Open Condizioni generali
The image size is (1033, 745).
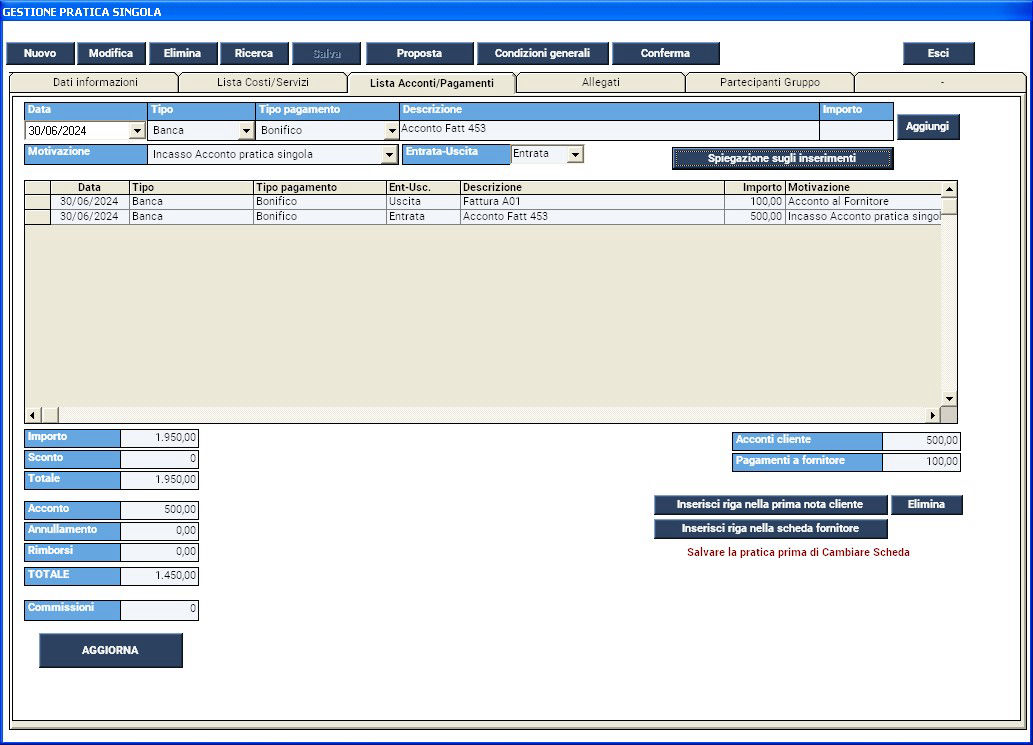point(542,54)
